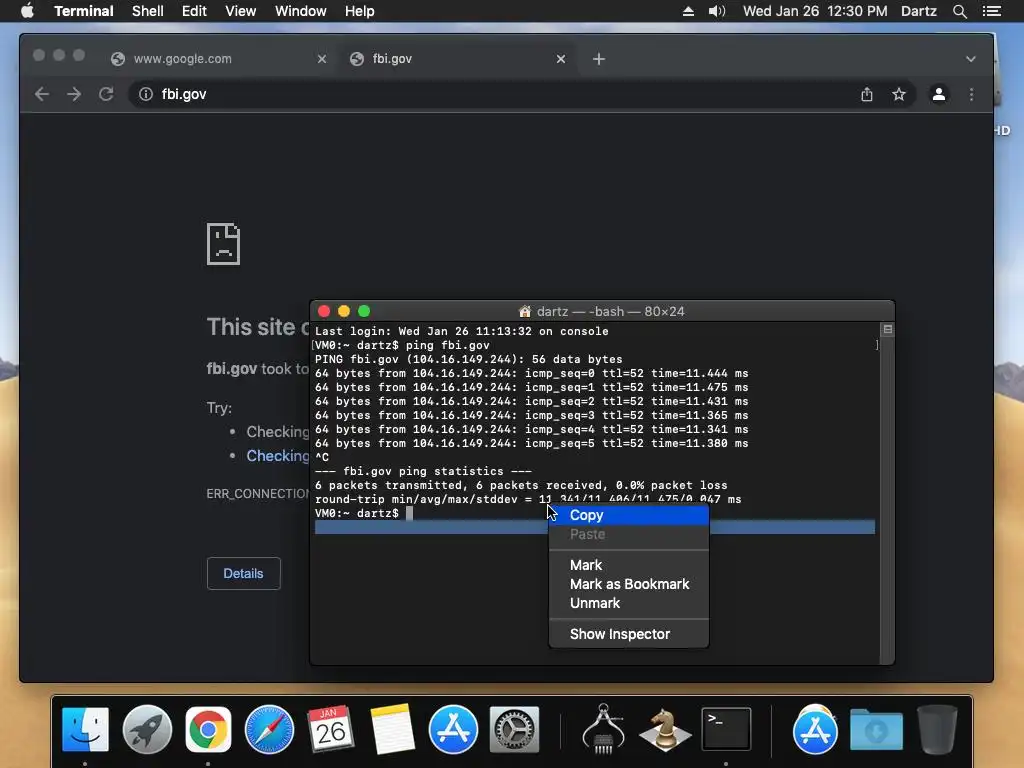Open Finder from the Dock
The image size is (1024, 768).
85,729
